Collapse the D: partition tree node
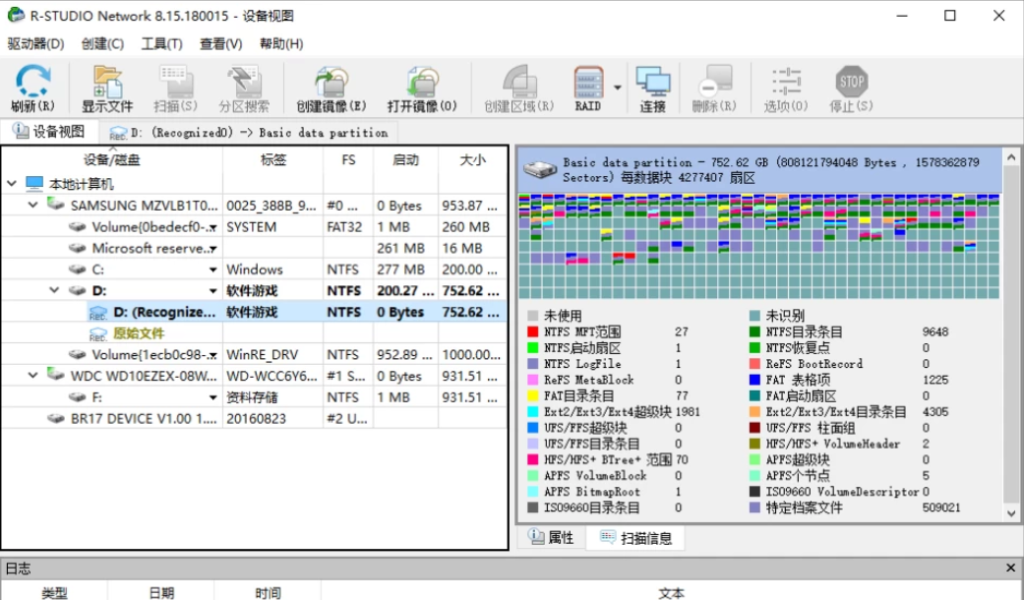 tap(54, 291)
